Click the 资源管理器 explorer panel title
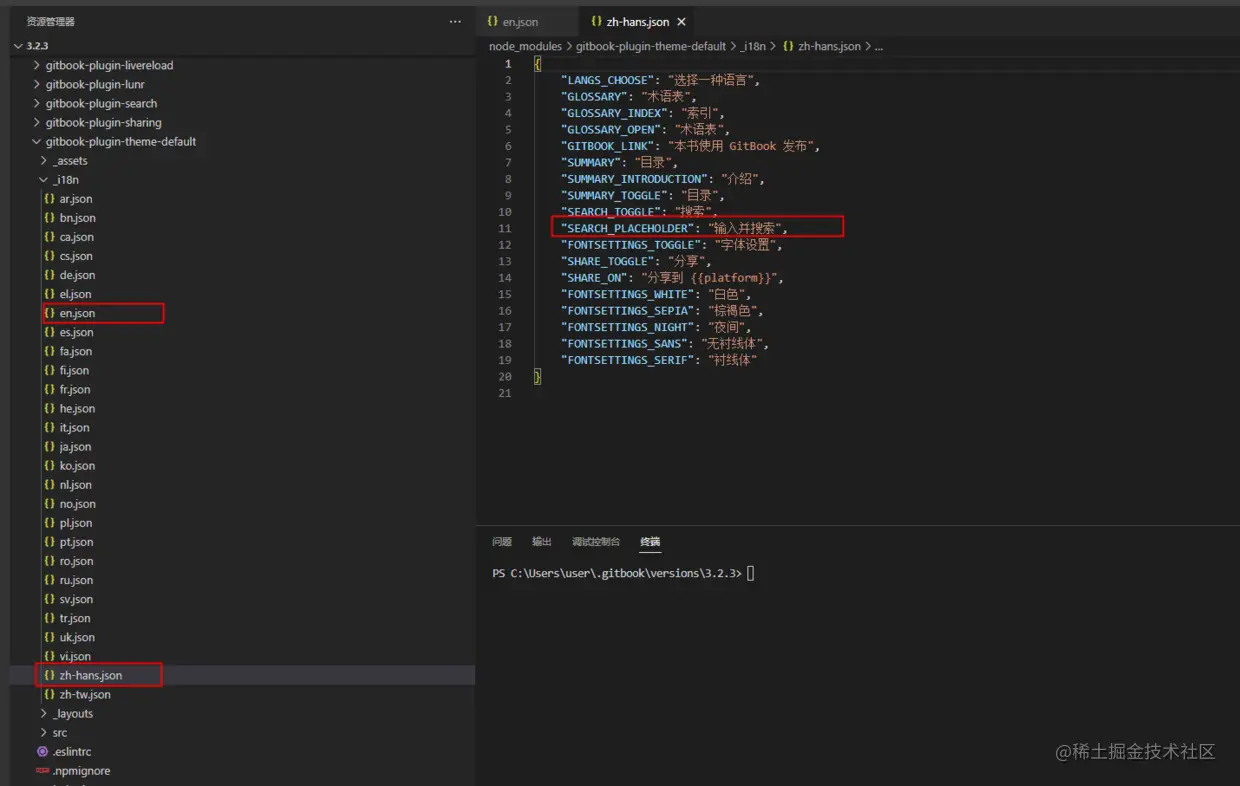 pyautogui.click(x=51, y=21)
